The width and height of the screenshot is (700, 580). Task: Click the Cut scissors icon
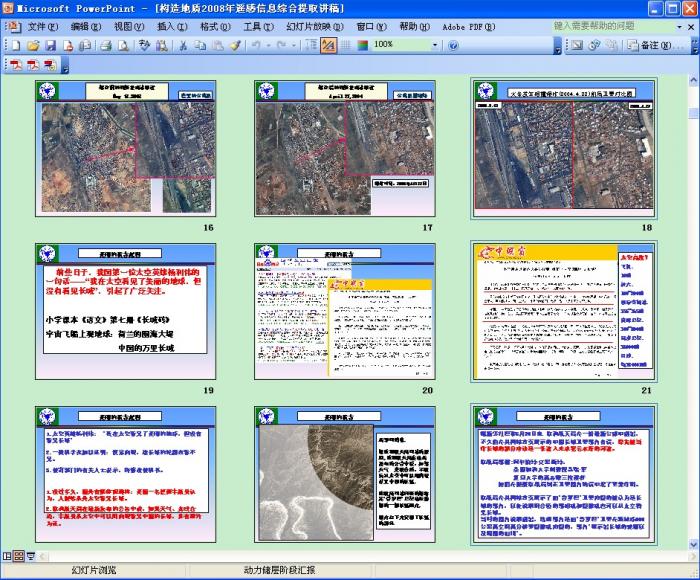click(x=184, y=45)
